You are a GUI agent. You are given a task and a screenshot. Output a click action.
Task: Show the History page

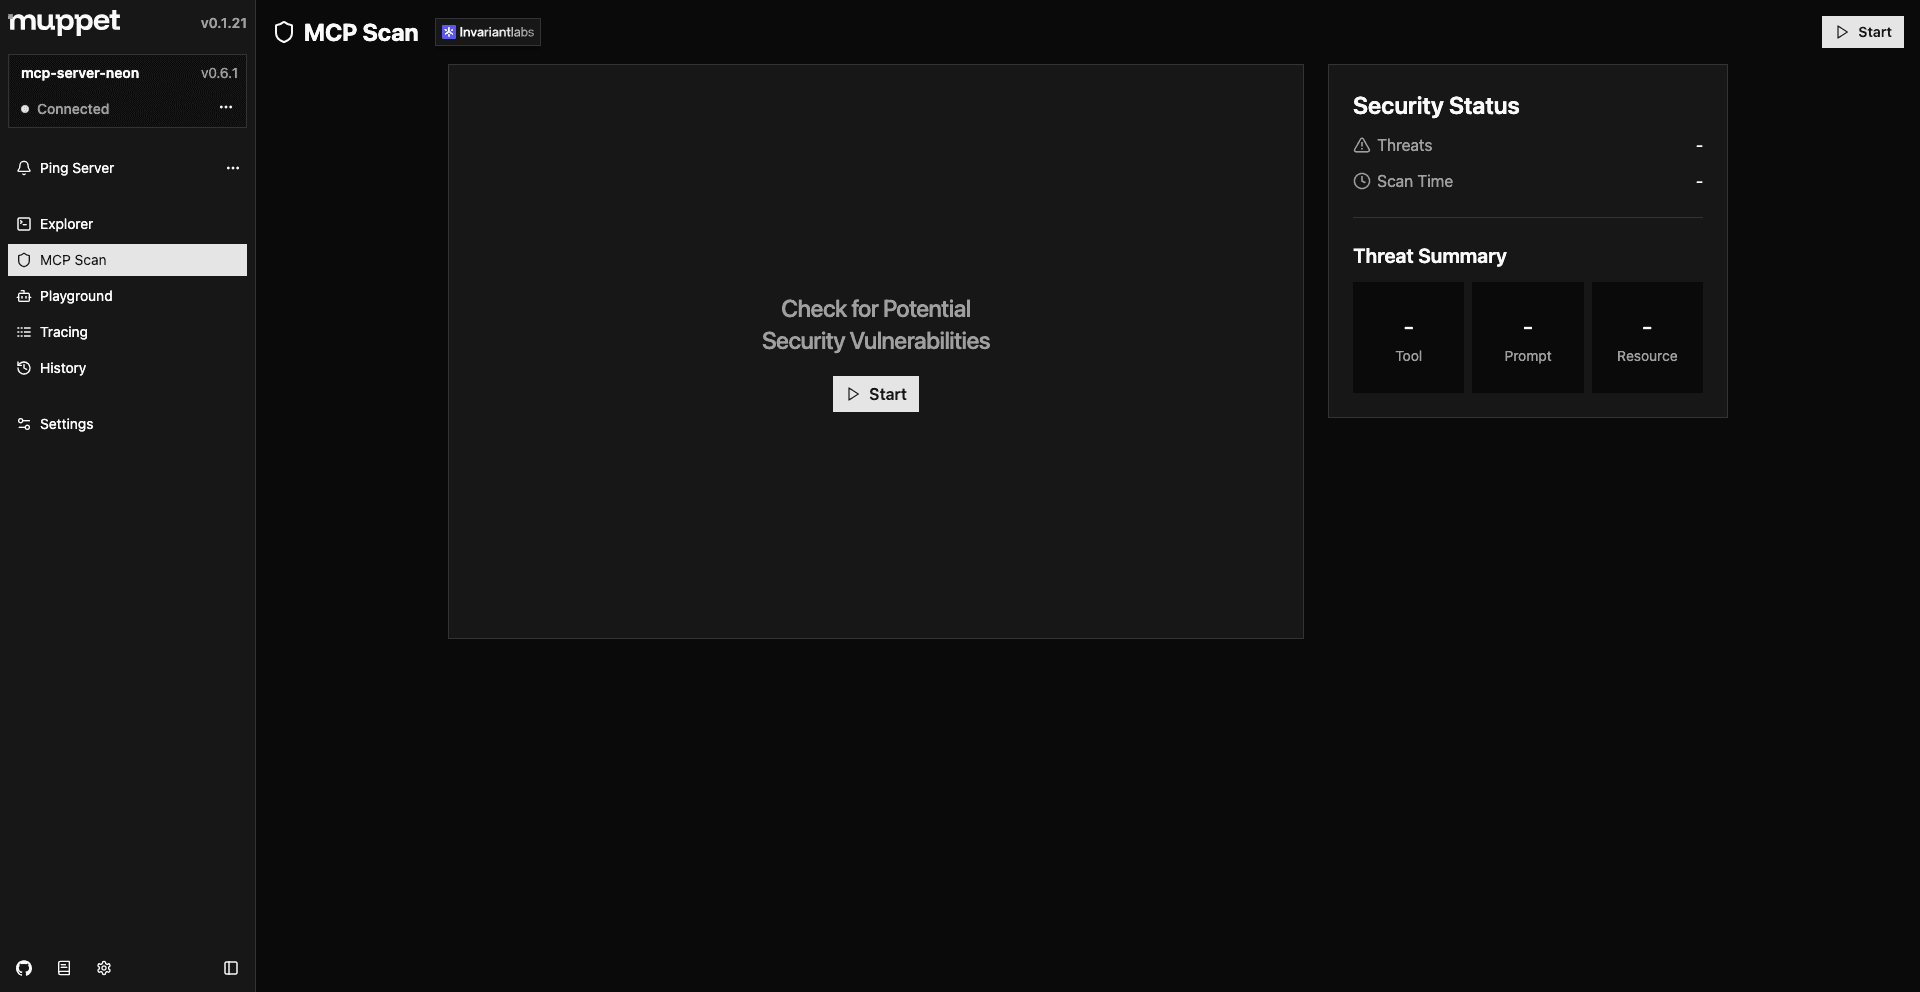coord(63,368)
